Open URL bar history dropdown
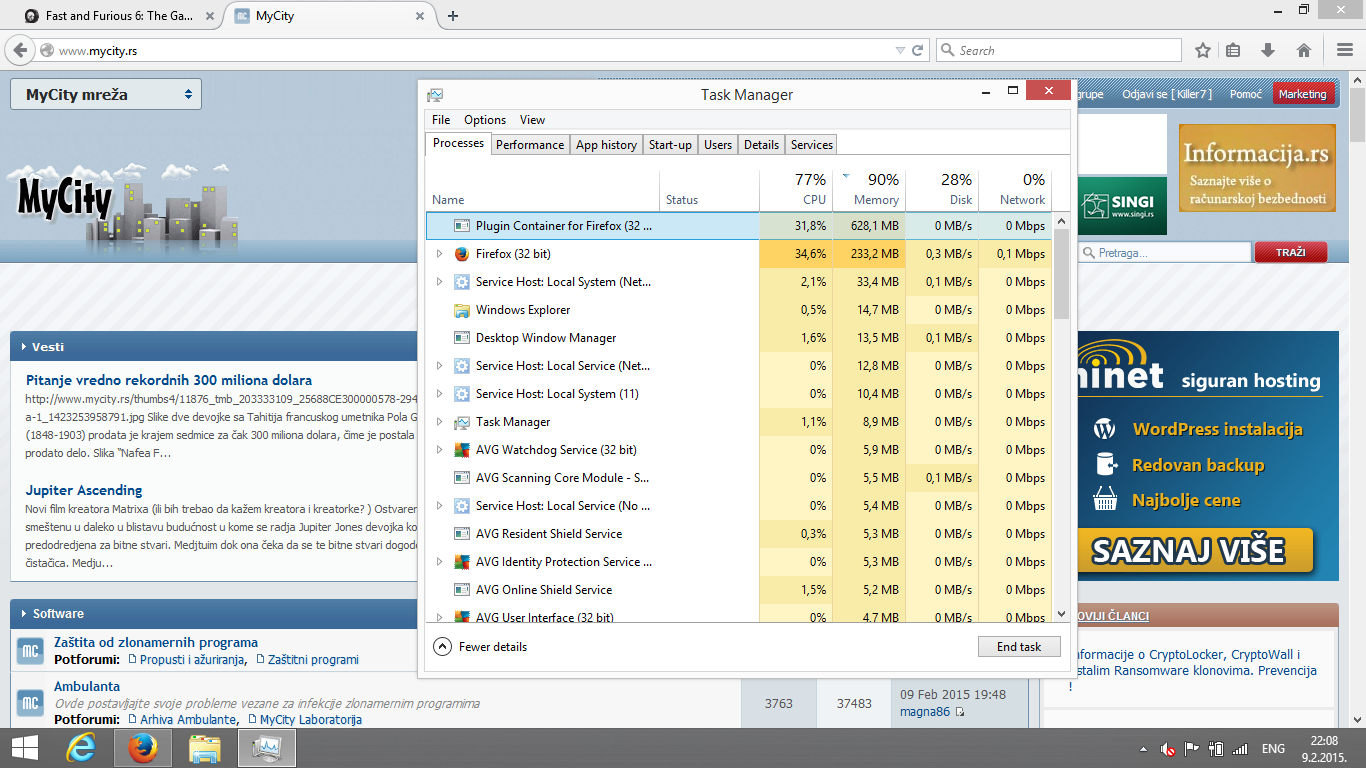This screenshot has width=1366, height=768. tap(900, 50)
